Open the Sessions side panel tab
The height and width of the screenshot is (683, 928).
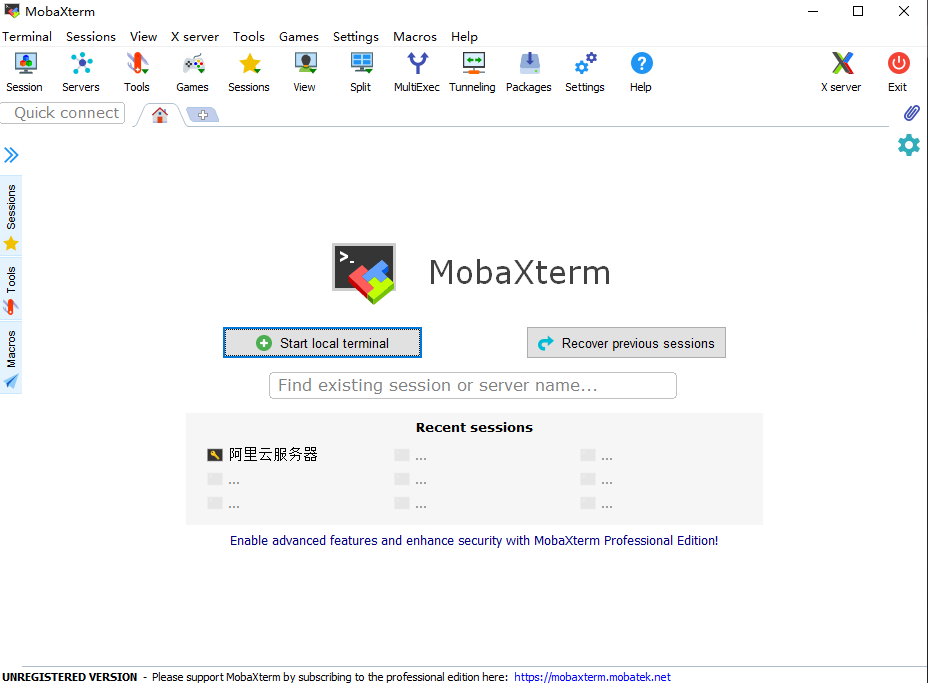pos(11,217)
